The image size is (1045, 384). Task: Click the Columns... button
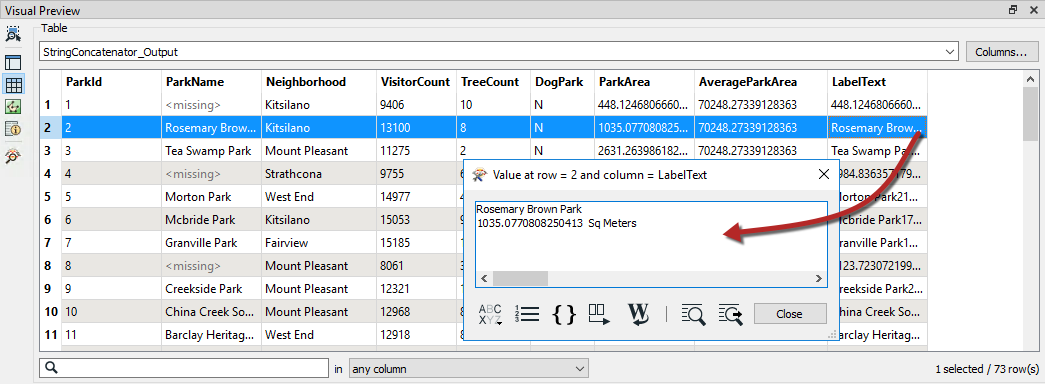[1000, 52]
